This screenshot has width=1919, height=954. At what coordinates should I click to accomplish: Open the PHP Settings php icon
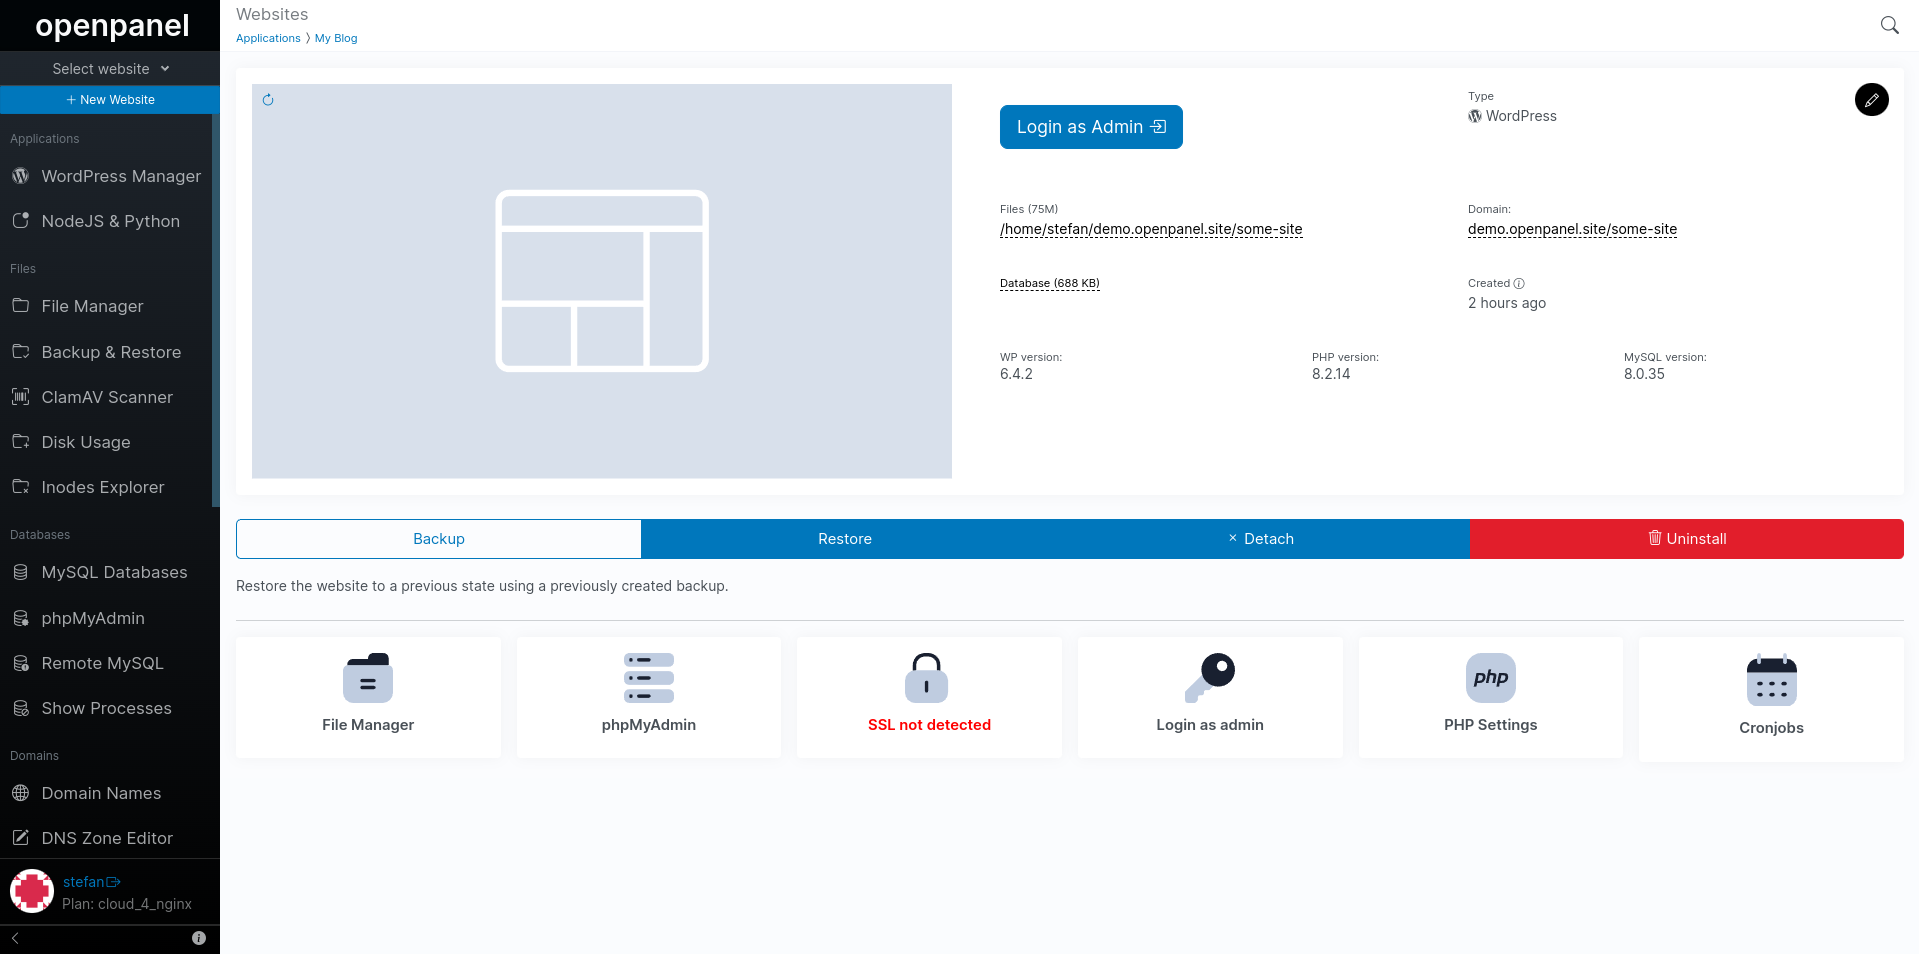click(x=1491, y=678)
